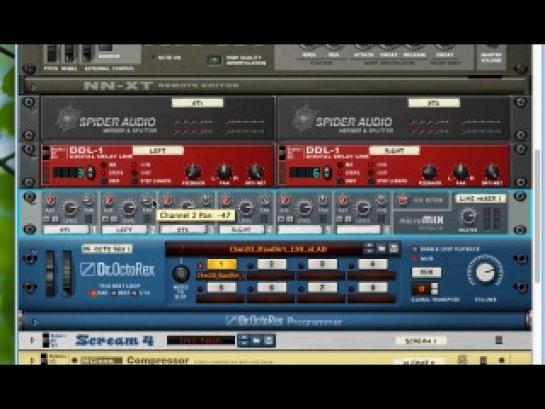Solo Line Mixer channel 1

click(x=55, y=219)
